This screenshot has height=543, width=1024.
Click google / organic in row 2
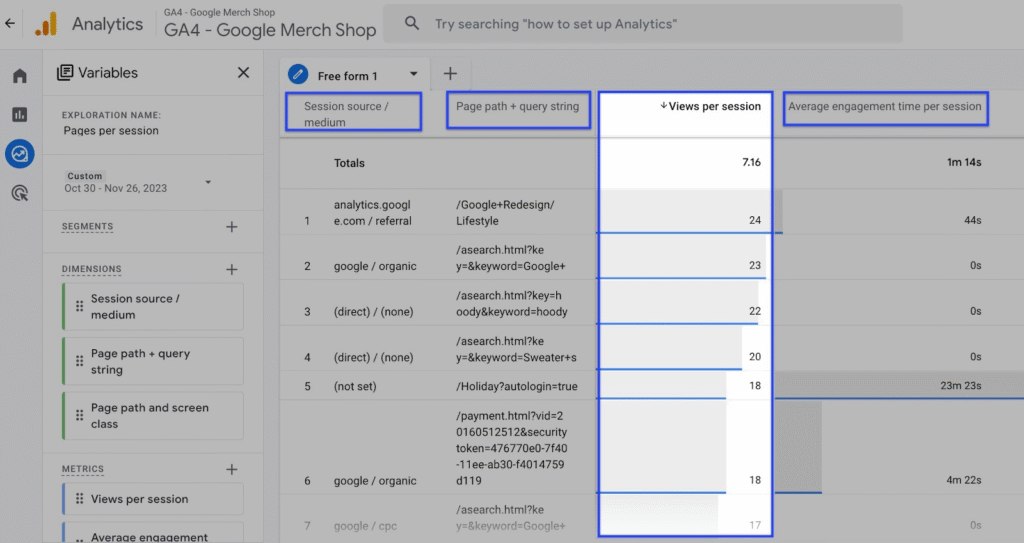tap(375, 266)
